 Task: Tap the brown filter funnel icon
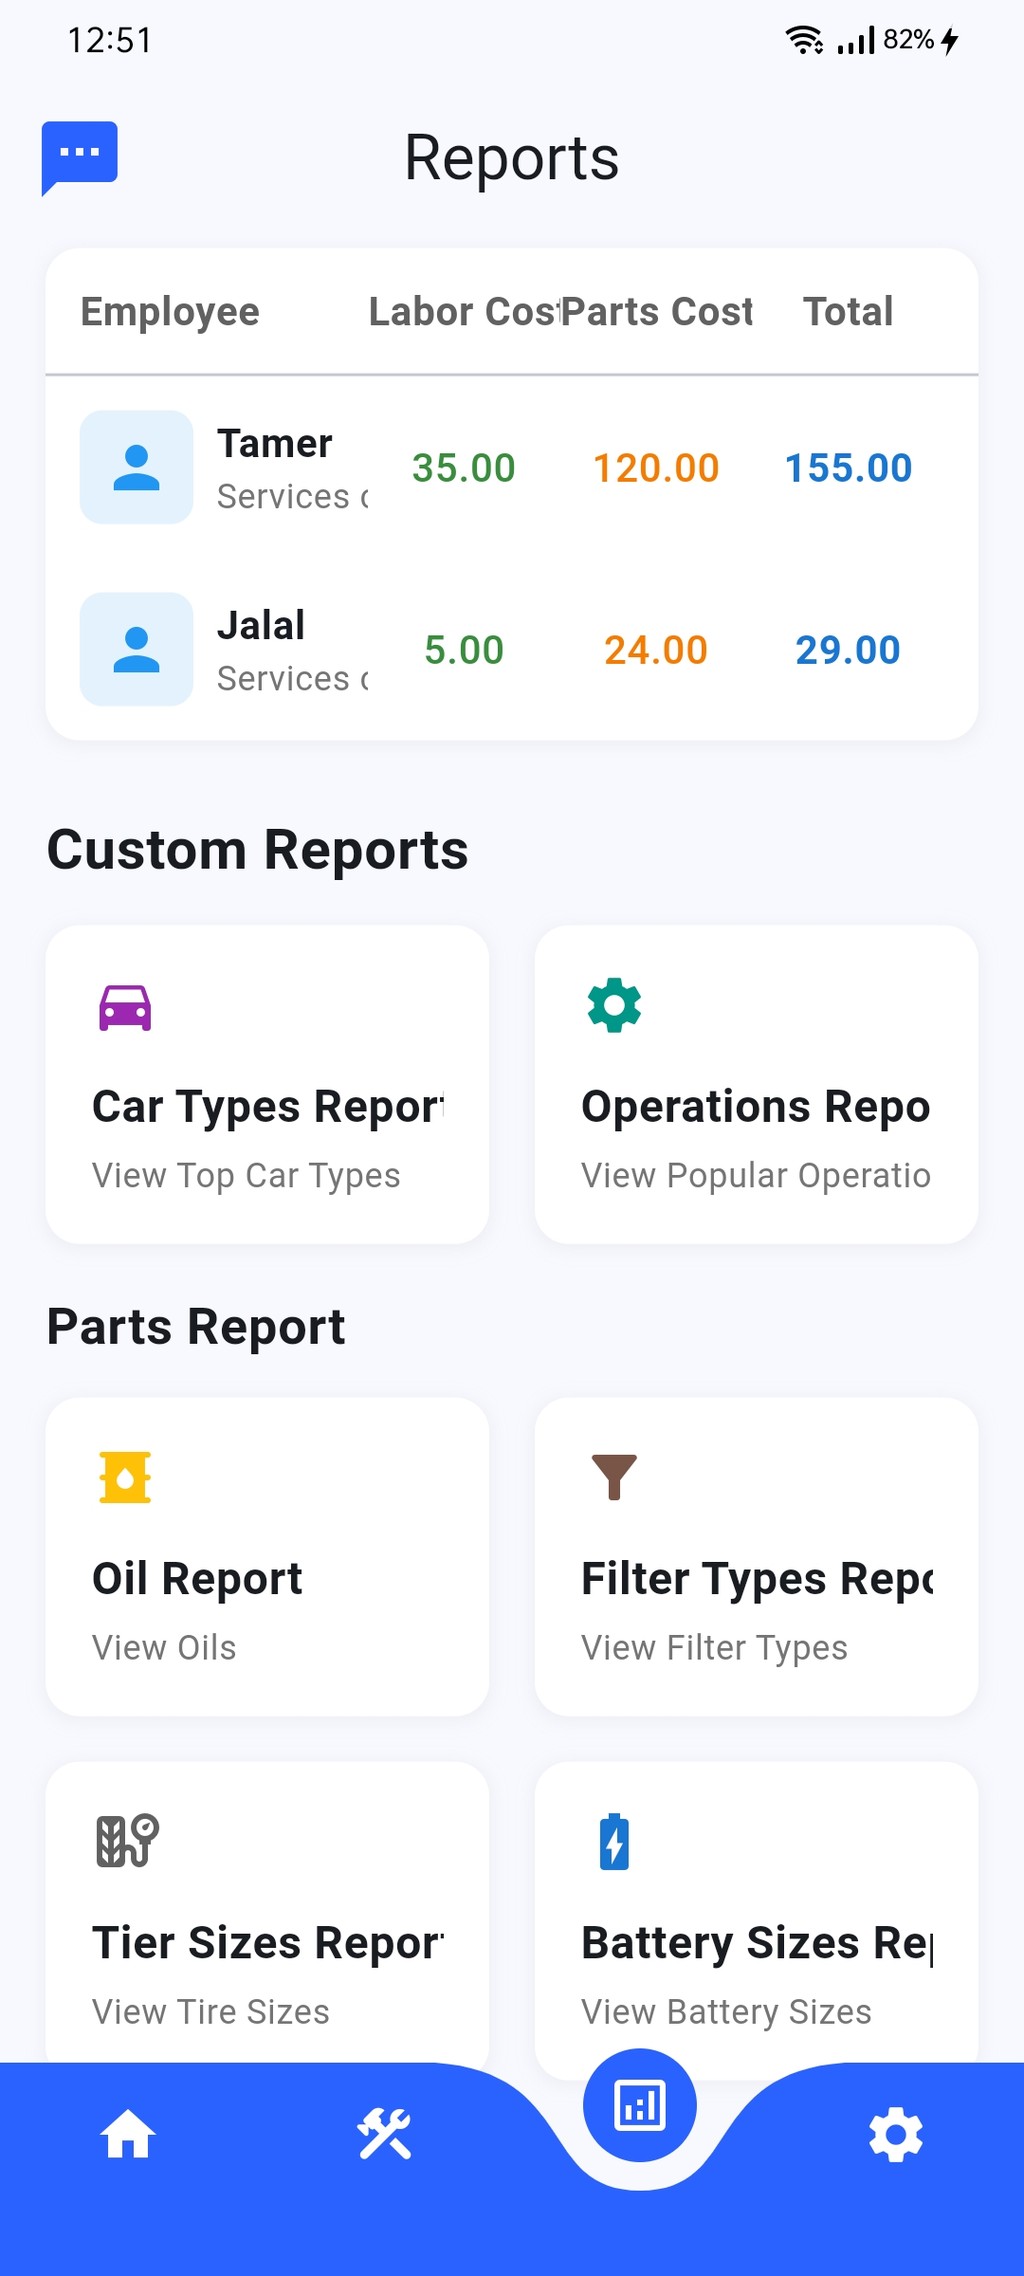pos(614,1477)
